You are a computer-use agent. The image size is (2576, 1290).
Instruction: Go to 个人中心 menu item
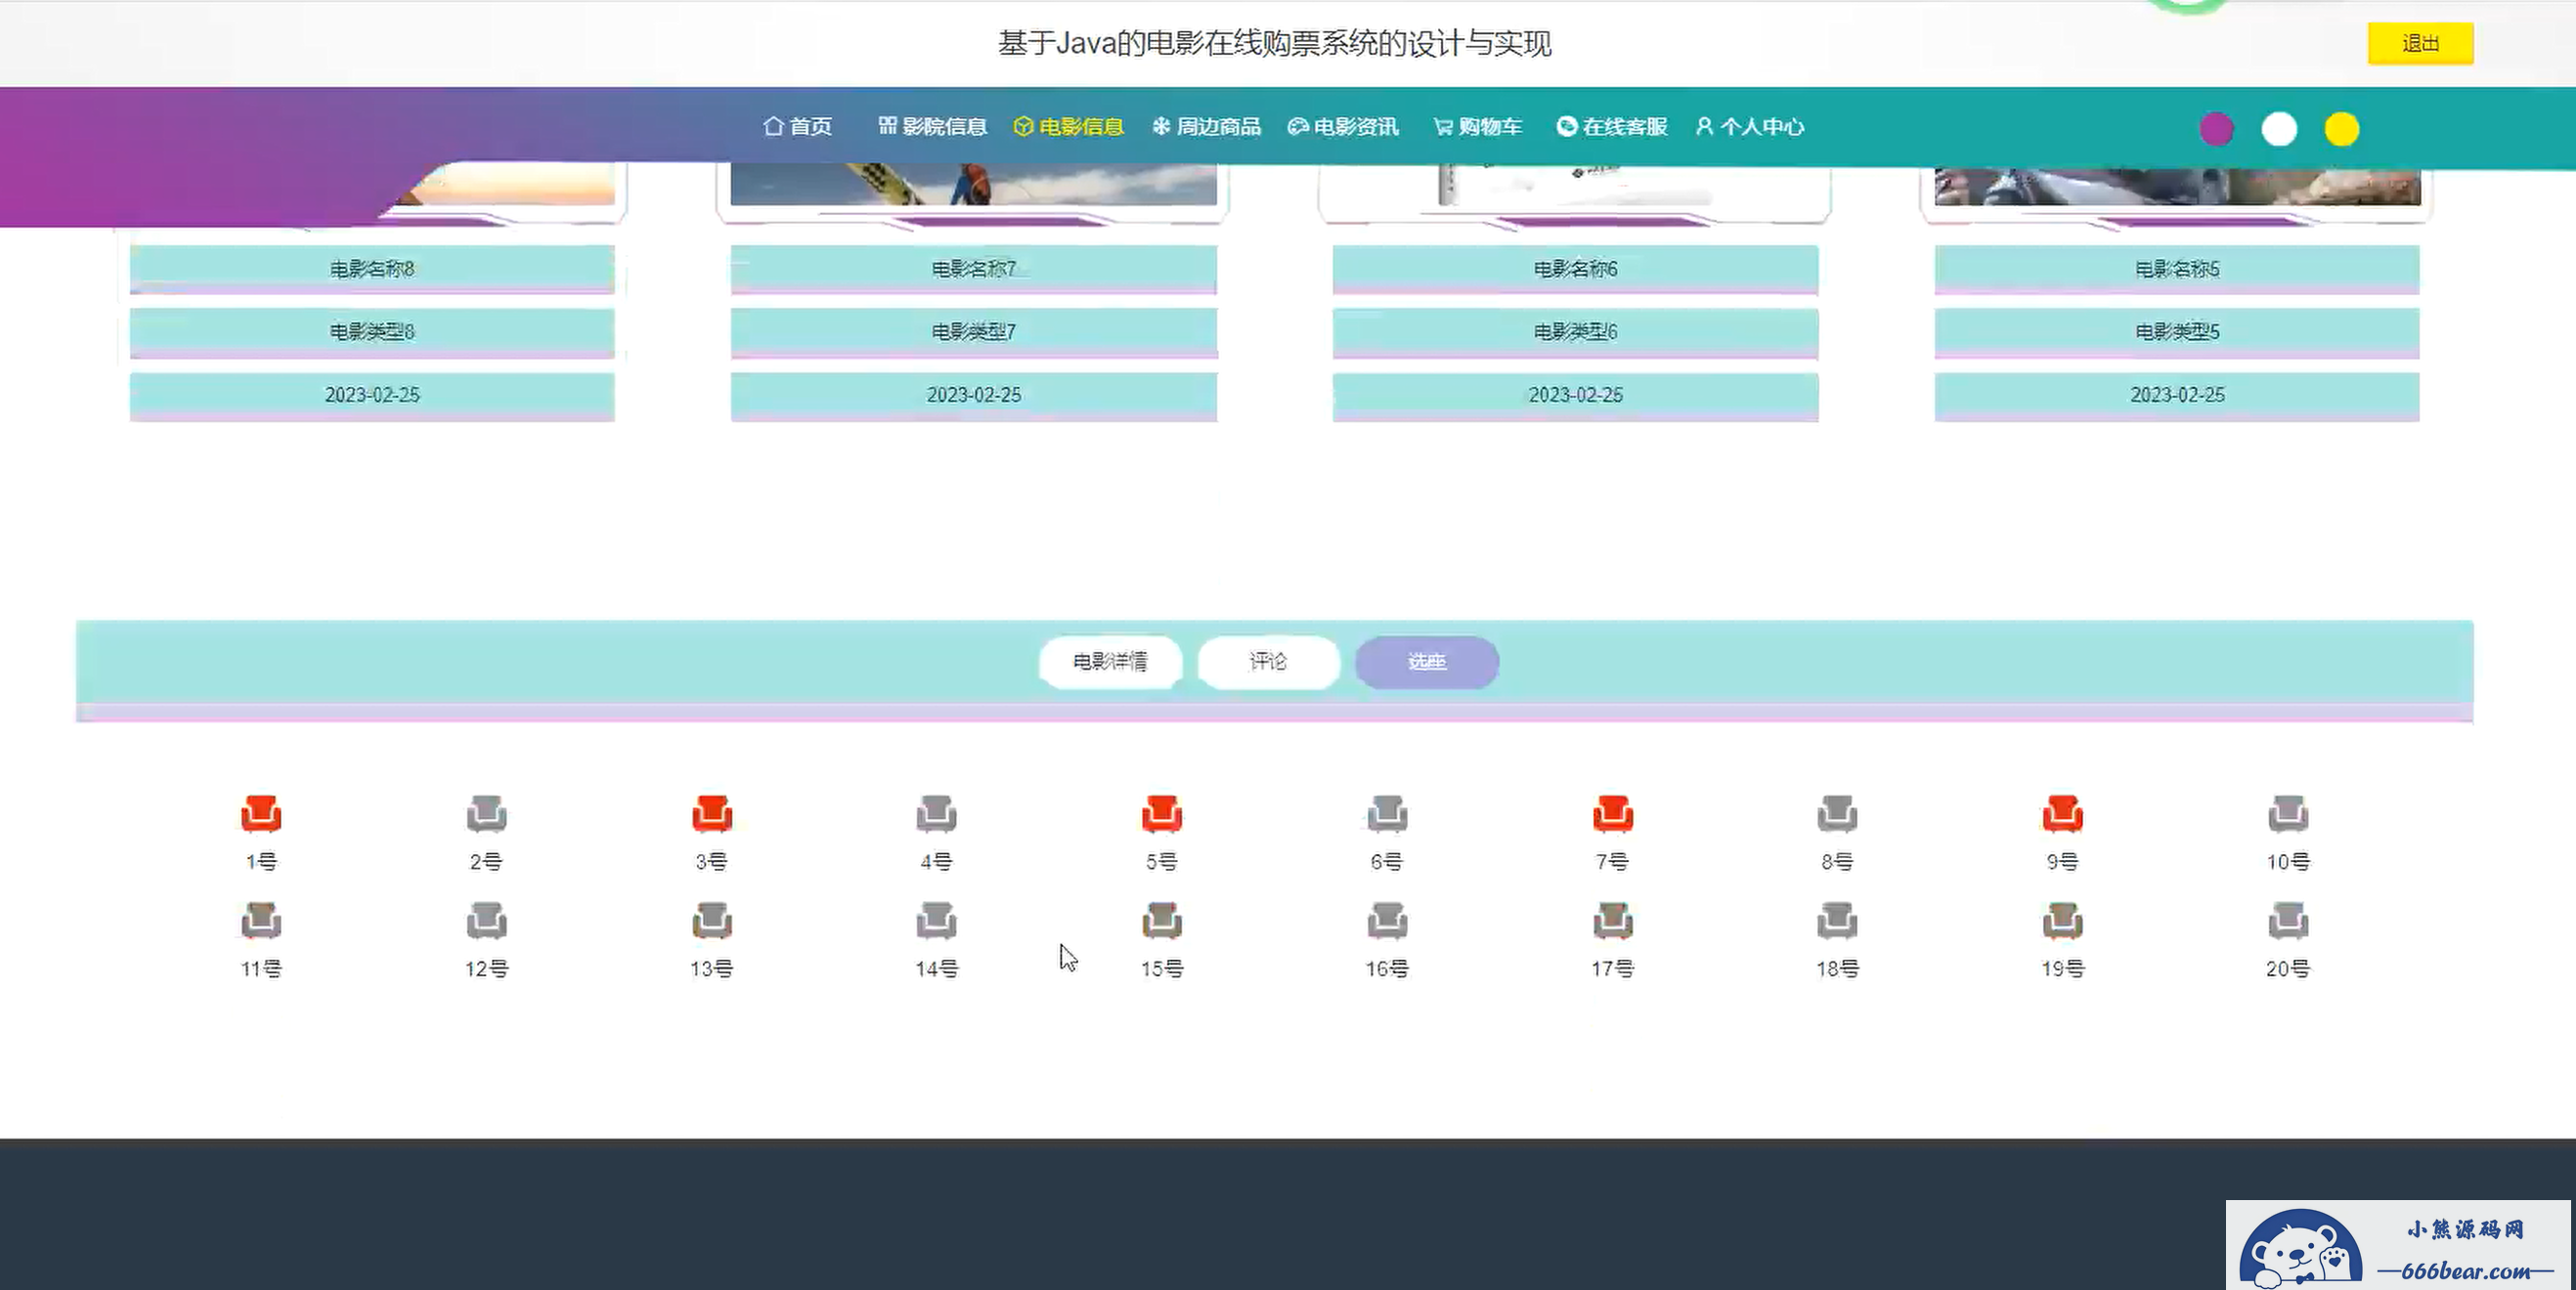(x=1750, y=127)
